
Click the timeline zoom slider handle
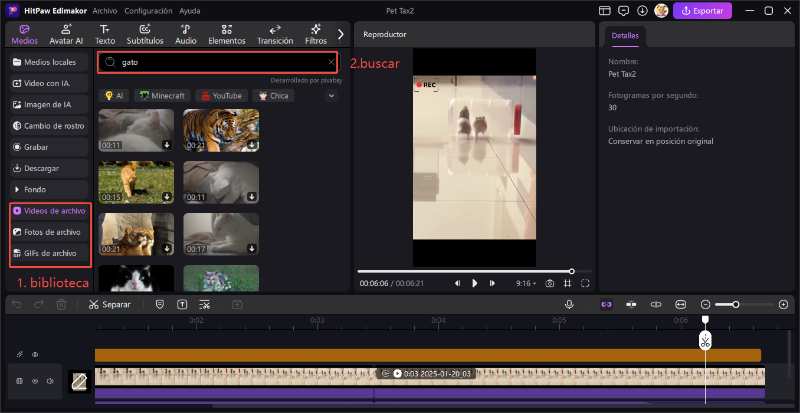[736, 304]
